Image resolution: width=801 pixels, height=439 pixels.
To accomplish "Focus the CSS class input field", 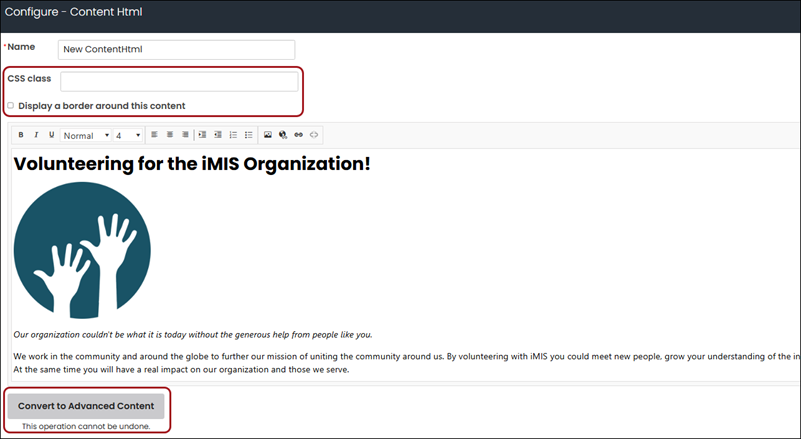I will tap(179, 82).
